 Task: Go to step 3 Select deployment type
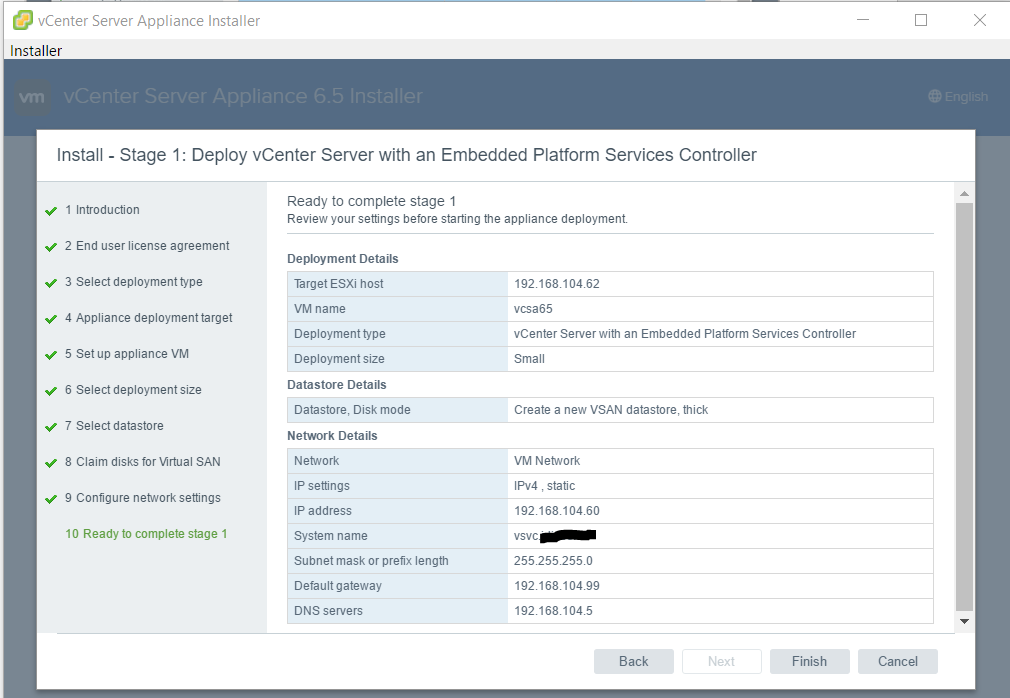pyautogui.click(x=133, y=282)
